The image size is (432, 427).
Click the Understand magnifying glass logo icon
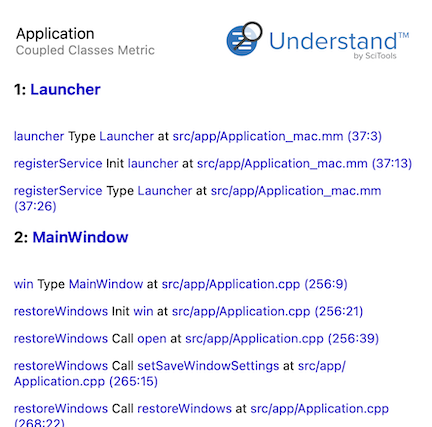pyautogui.click(x=244, y=39)
